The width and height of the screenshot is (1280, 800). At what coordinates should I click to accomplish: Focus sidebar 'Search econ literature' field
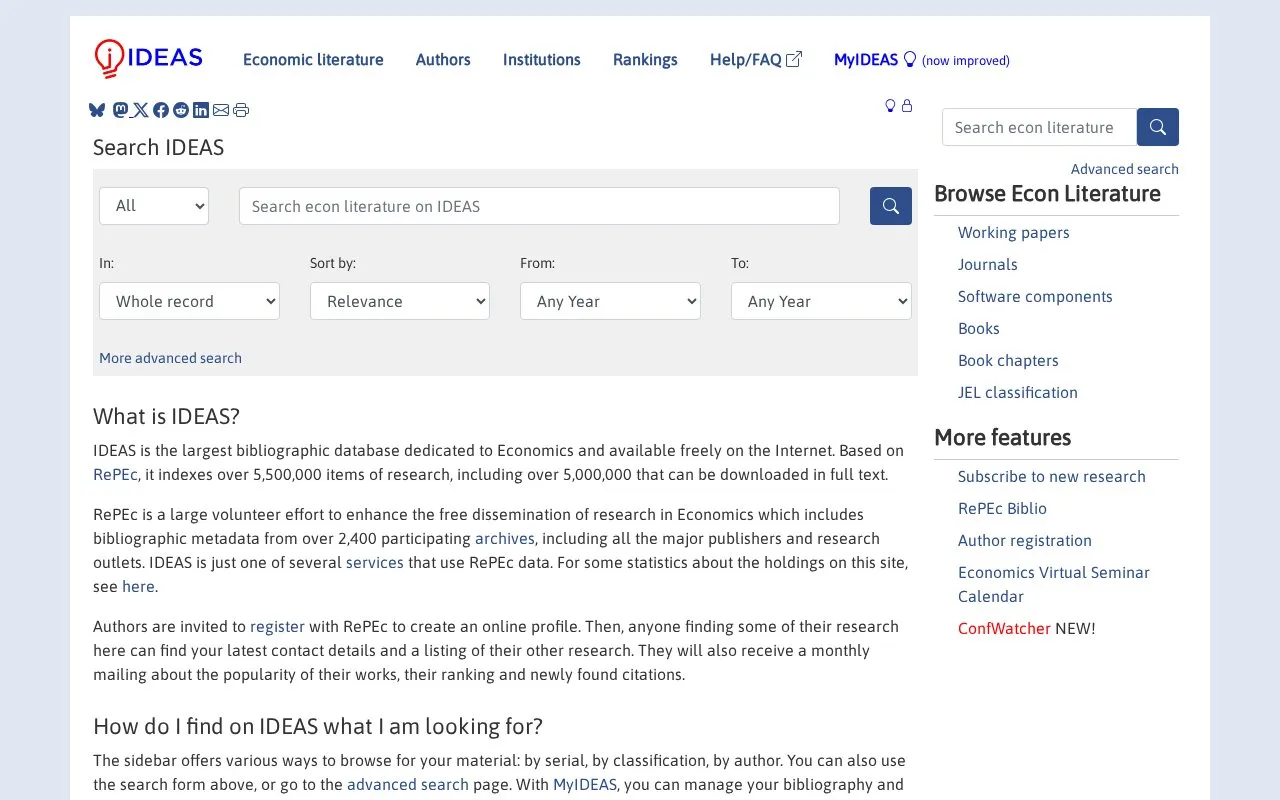[x=1039, y=127]
